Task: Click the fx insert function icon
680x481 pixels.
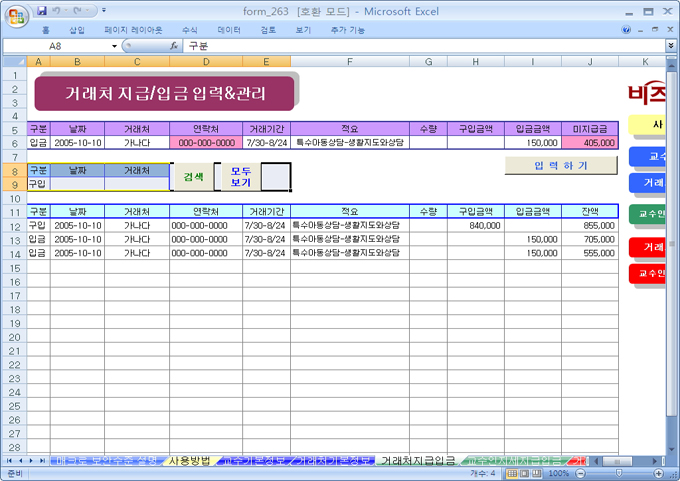Action: click(173, 46)
